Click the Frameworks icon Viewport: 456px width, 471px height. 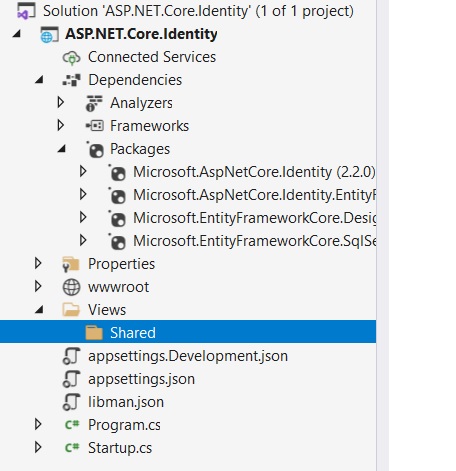coord(94,126)
